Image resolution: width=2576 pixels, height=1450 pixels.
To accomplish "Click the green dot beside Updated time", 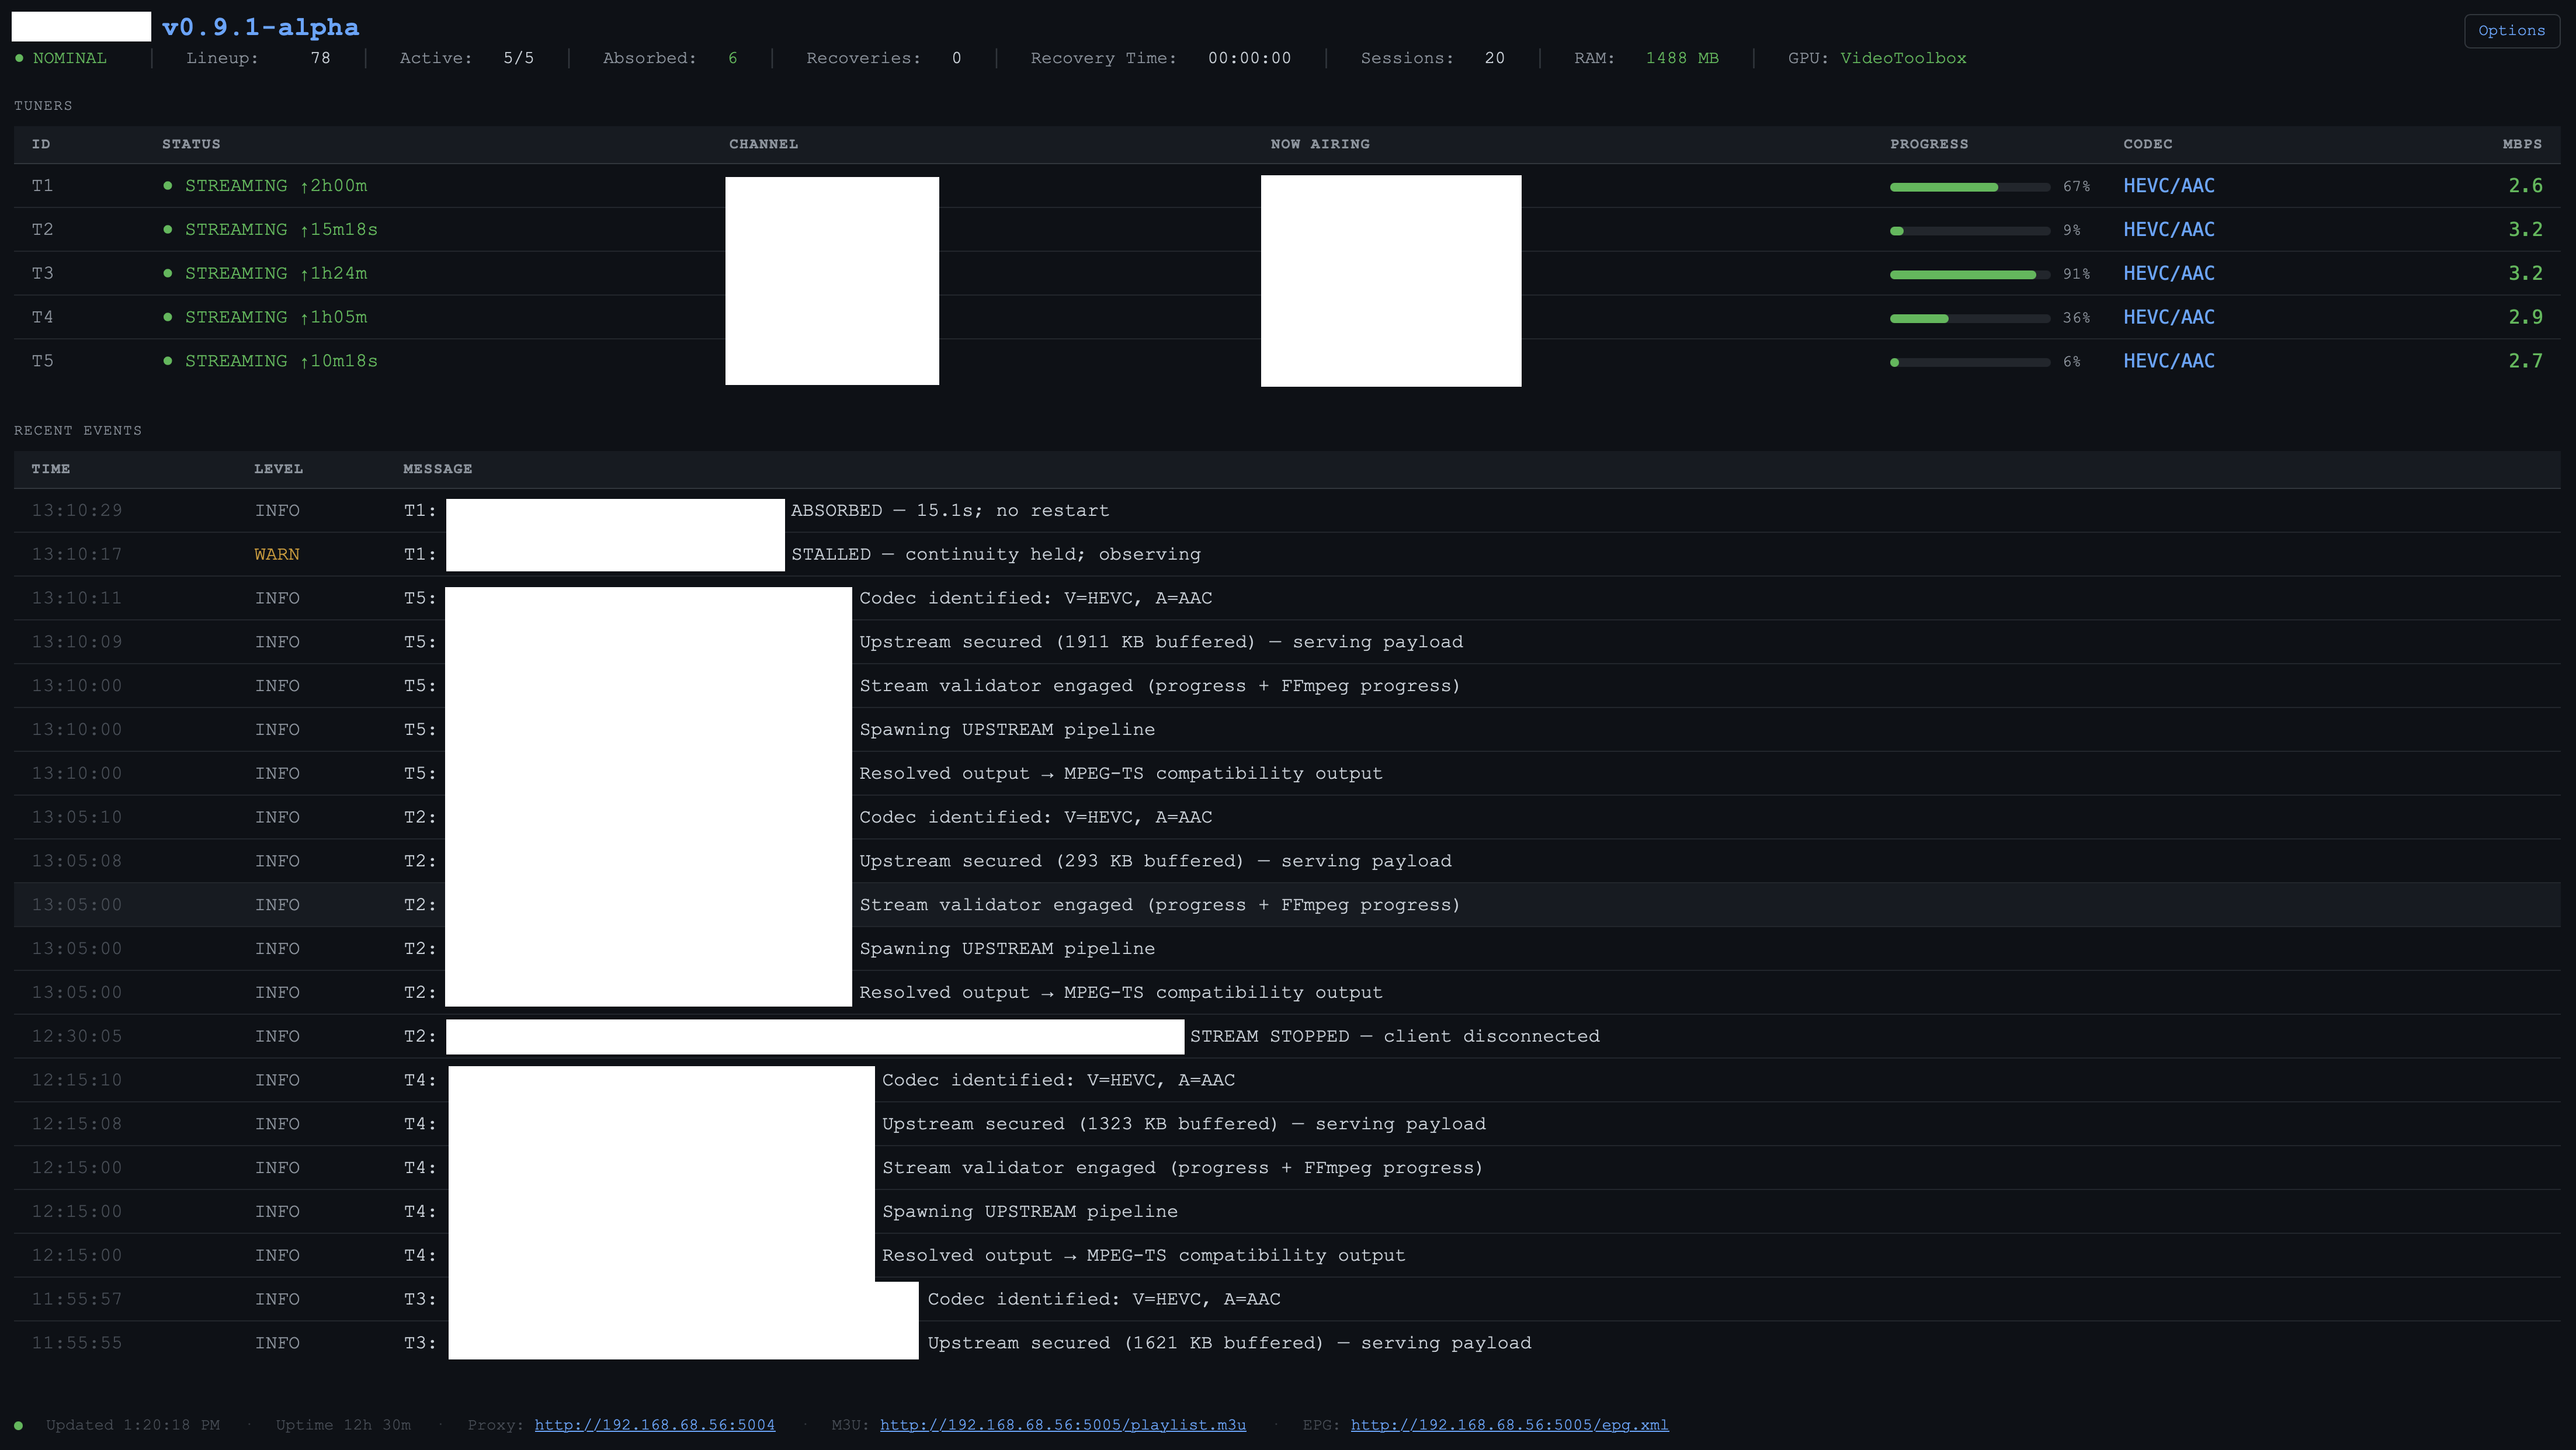I will coord(18,1425).
